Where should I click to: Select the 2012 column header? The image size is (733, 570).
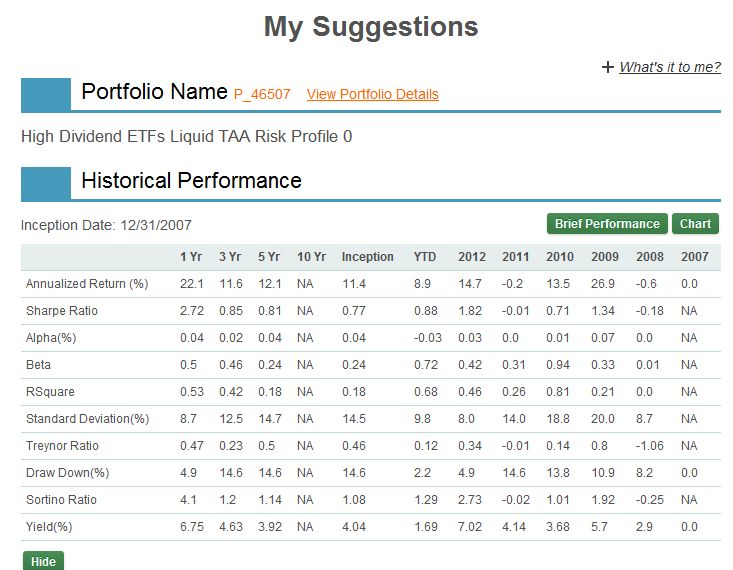tap(472, 257)
